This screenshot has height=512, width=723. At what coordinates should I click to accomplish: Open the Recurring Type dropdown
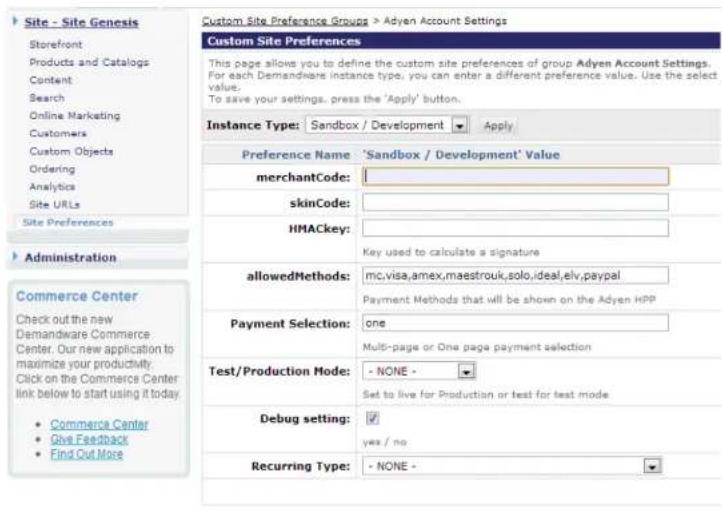click(x=512, y=466)
